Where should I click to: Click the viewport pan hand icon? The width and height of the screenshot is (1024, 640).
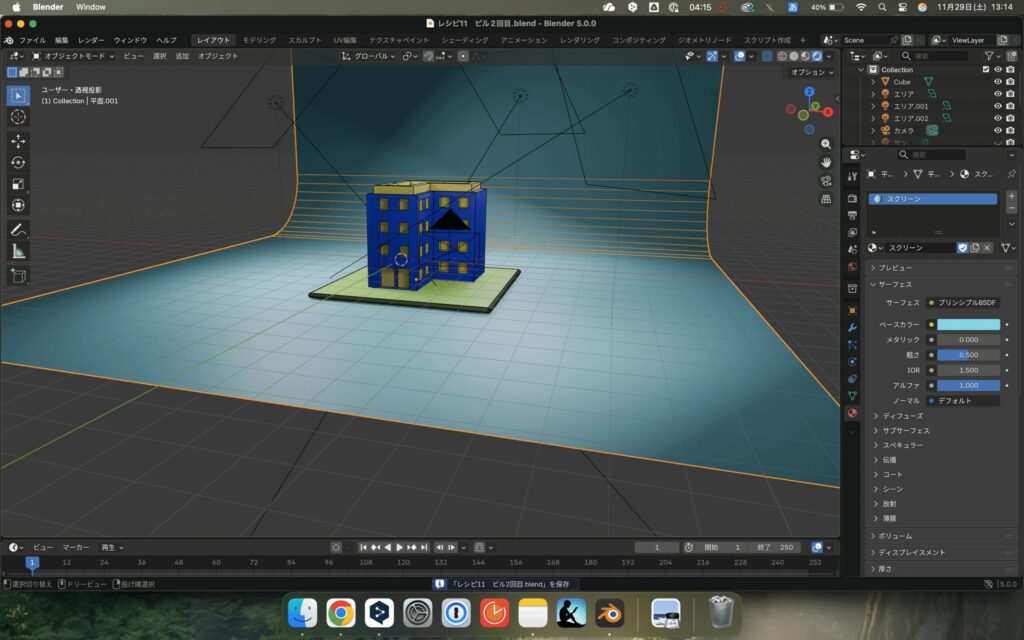coord(826,163)
